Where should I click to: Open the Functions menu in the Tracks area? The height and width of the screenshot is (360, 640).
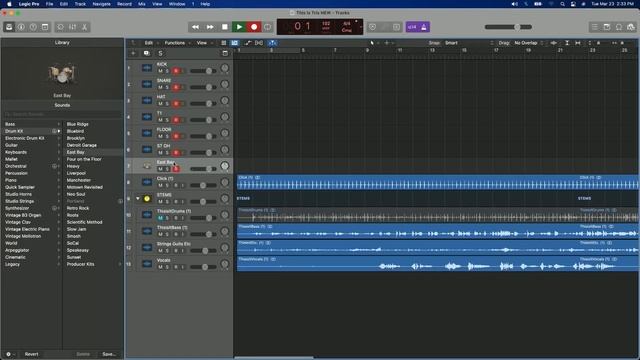[x=175, y=43]
